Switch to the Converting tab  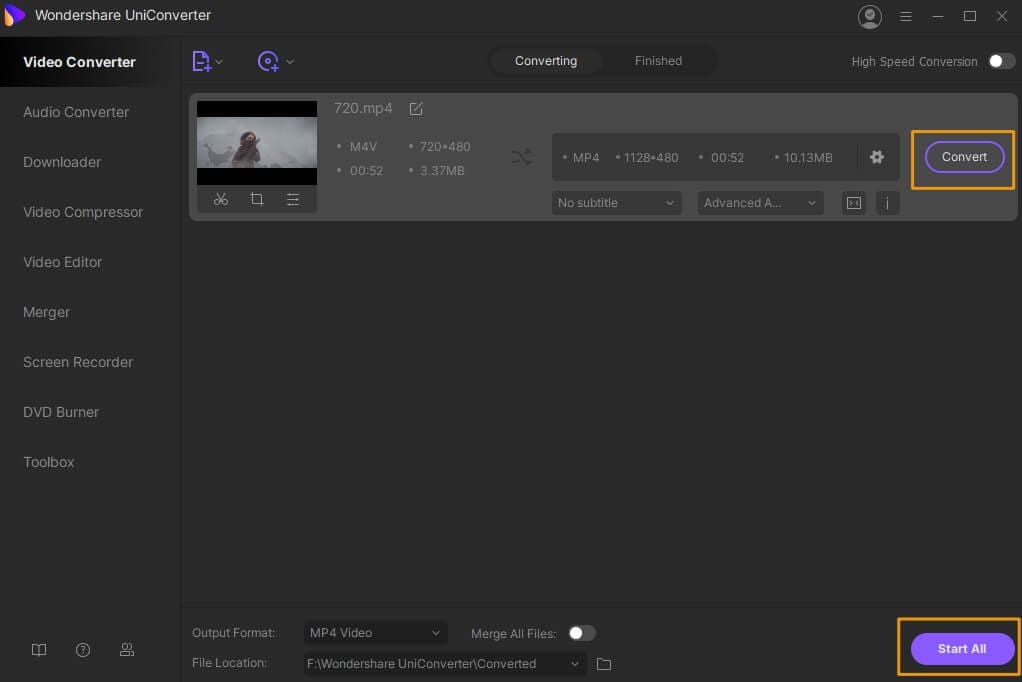[x=546, y=61]
